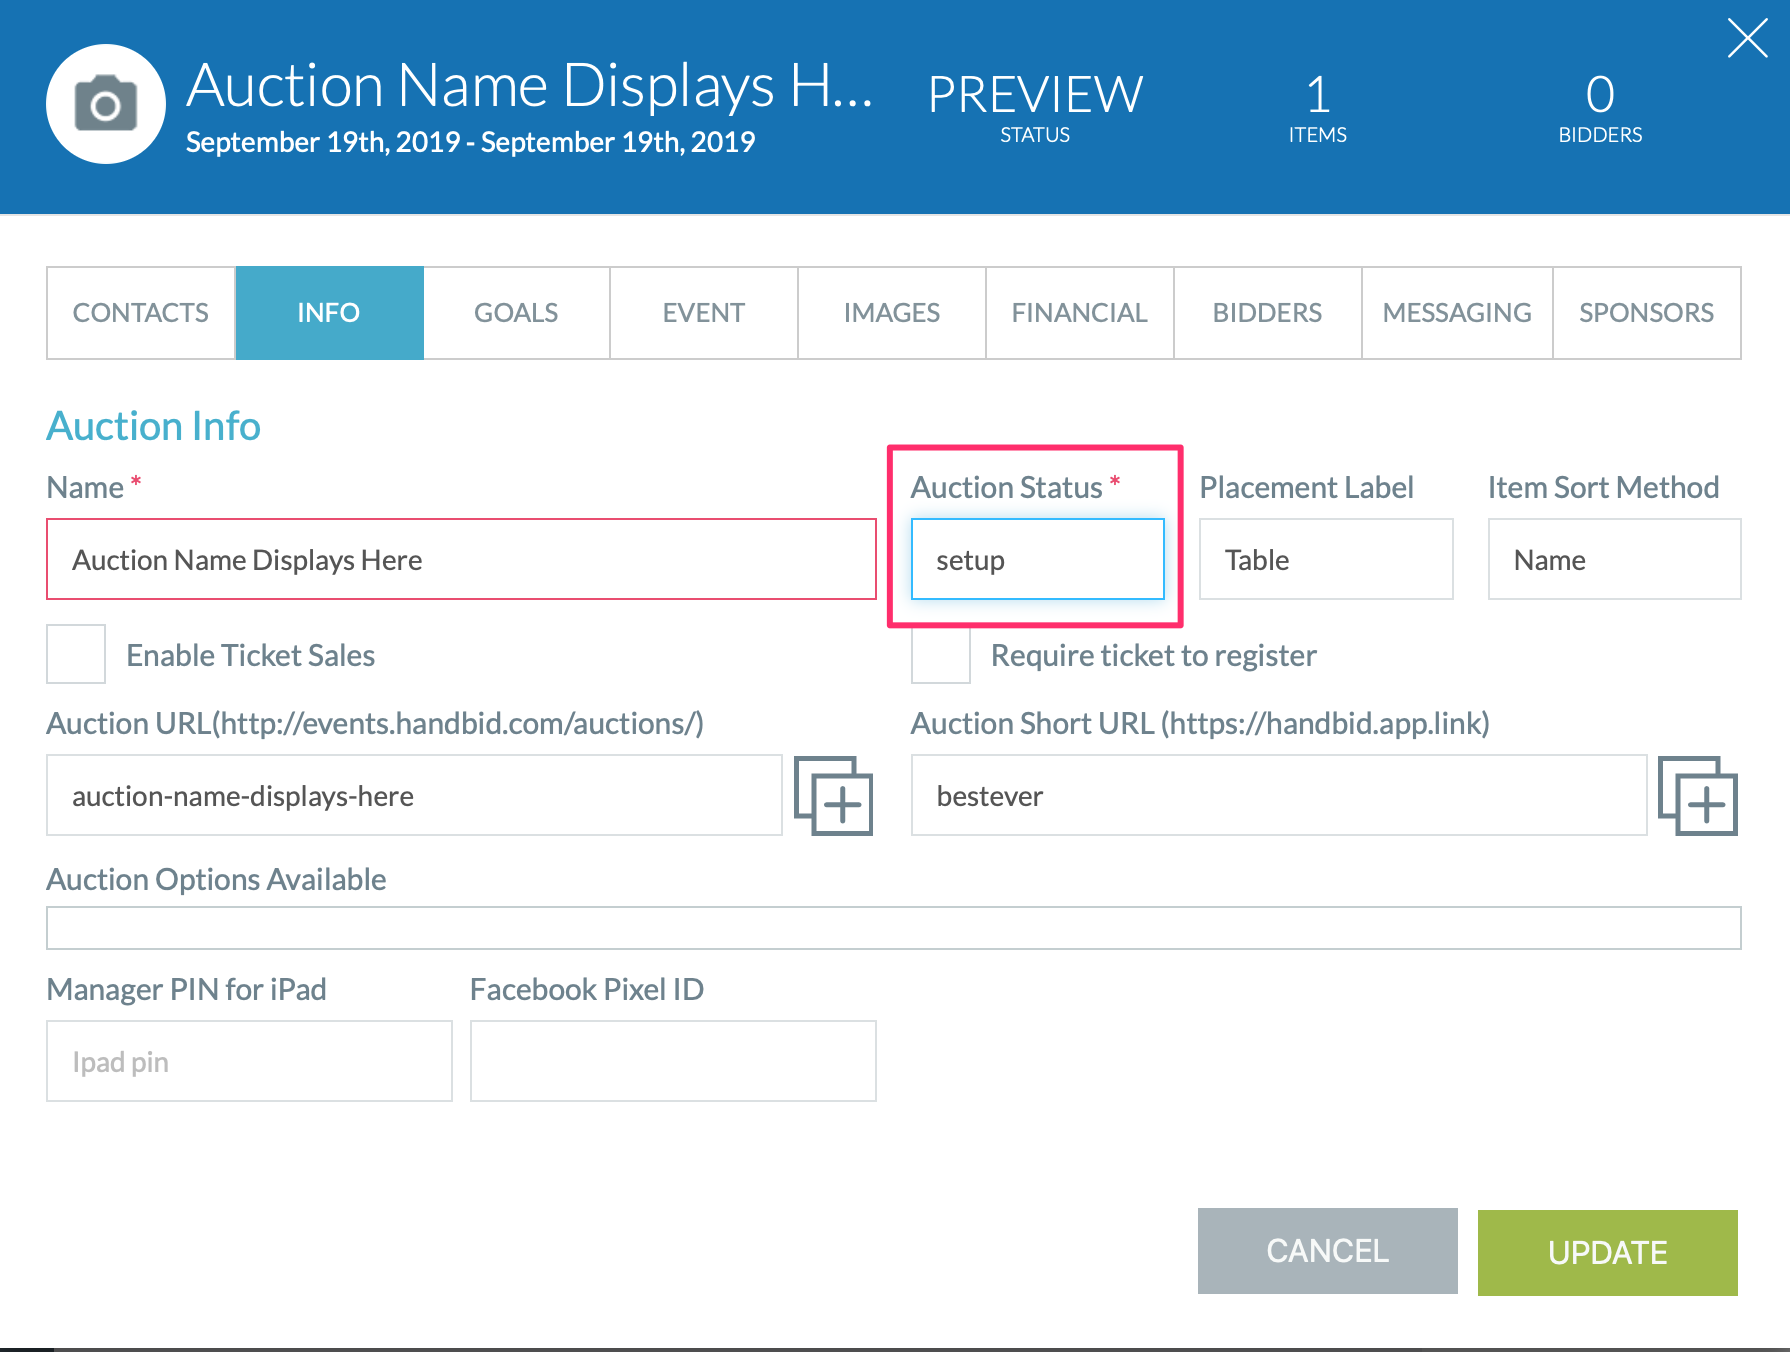This screenshot has height=1352, width=1790.
Task: Click the Auction Name input field
Action: (x=460, y=559)
